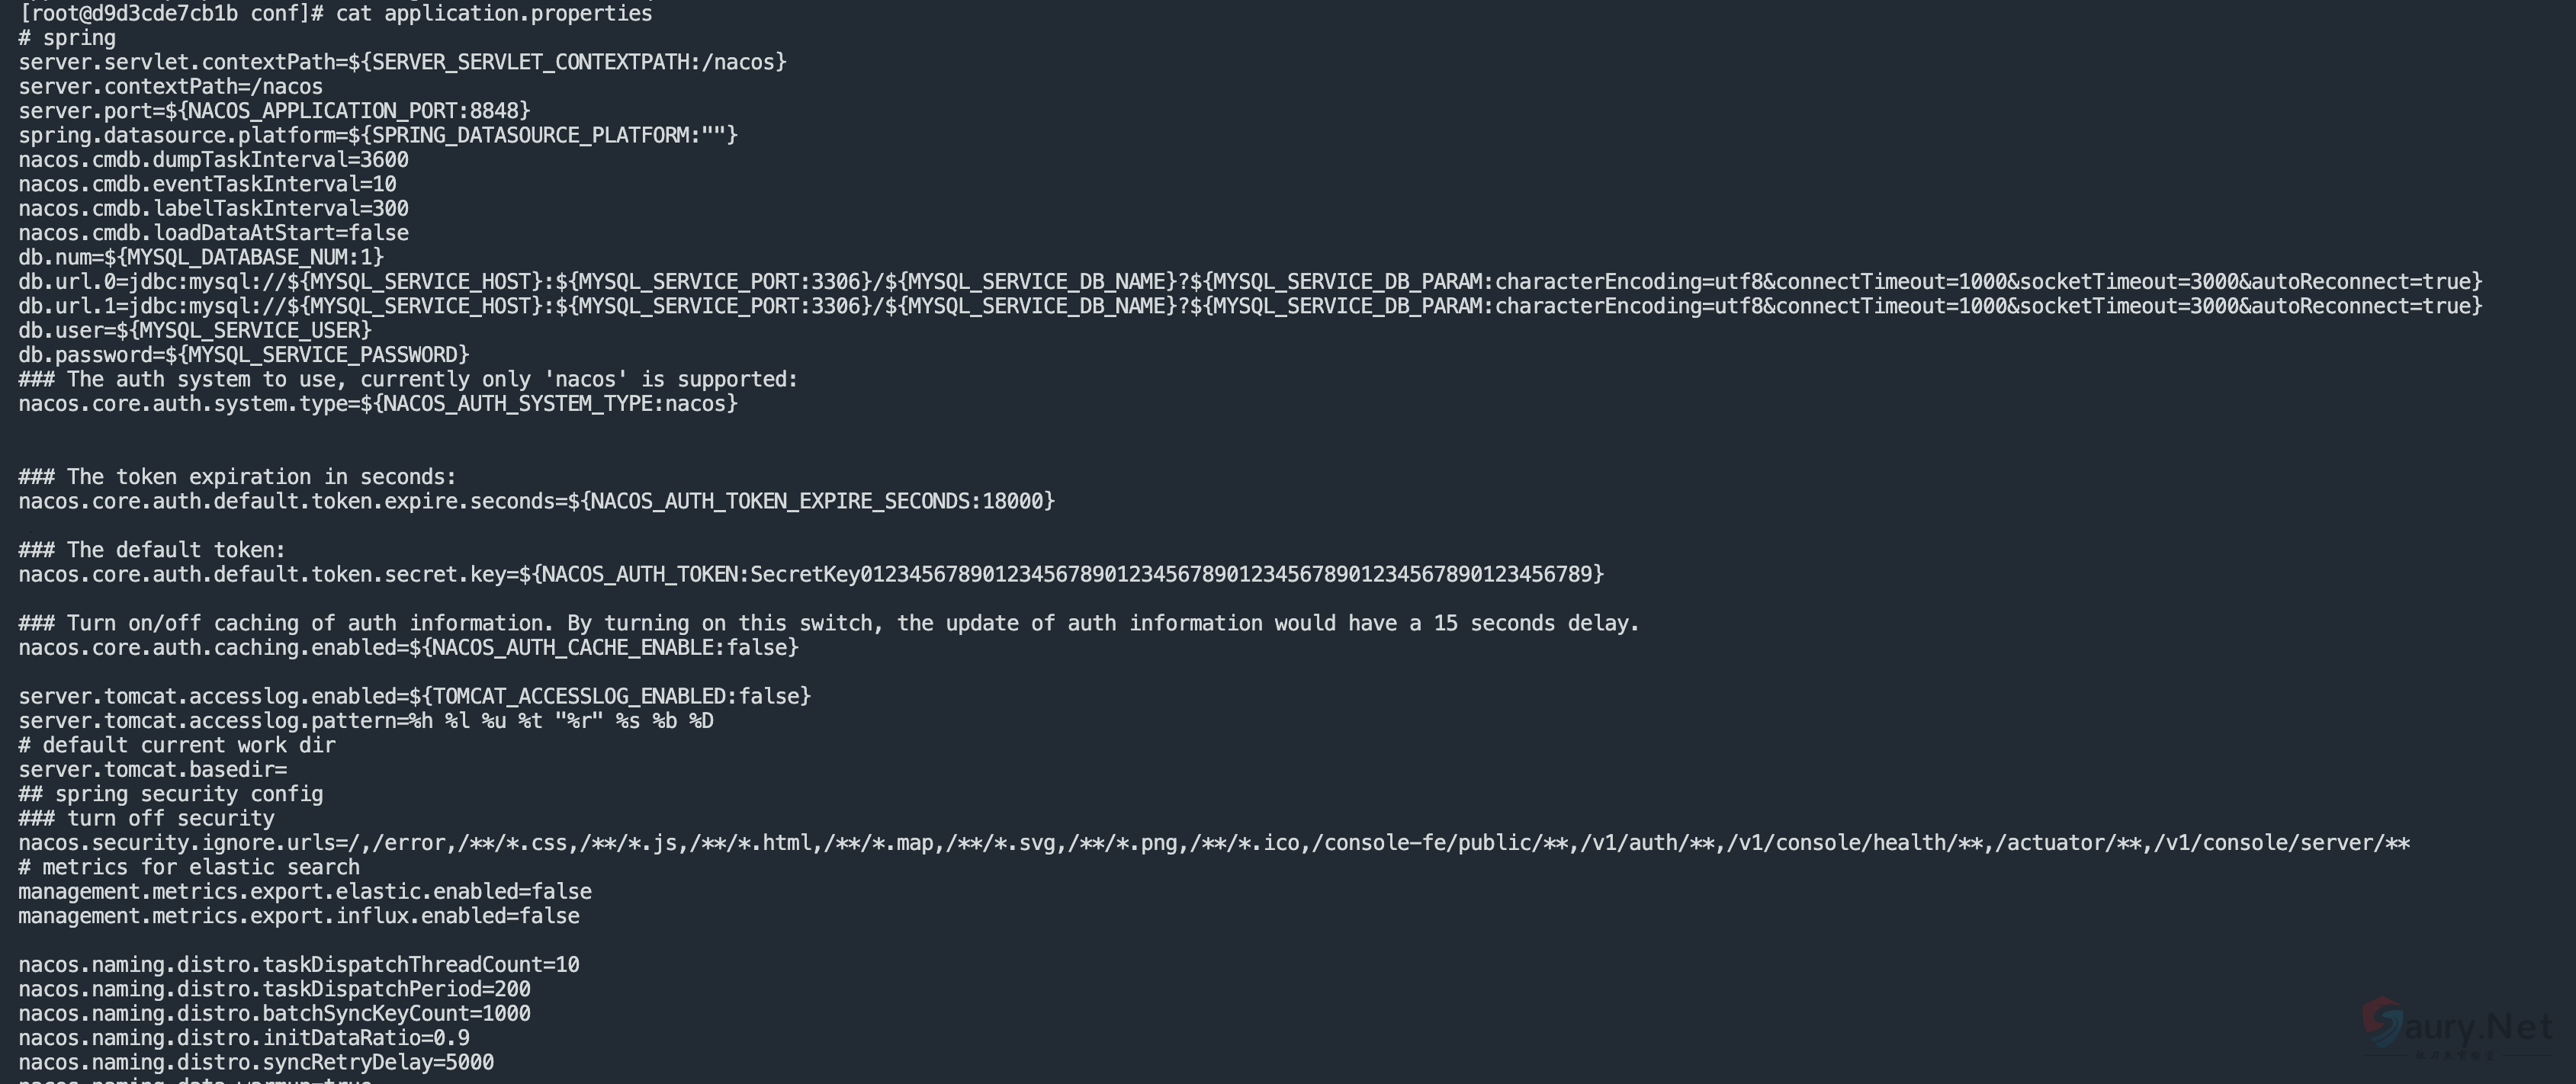The width and height of the screenshot is (2576, 1084).
Task: Click the management.metrics.export.influx.enabled line
Action: click(299, 916)
